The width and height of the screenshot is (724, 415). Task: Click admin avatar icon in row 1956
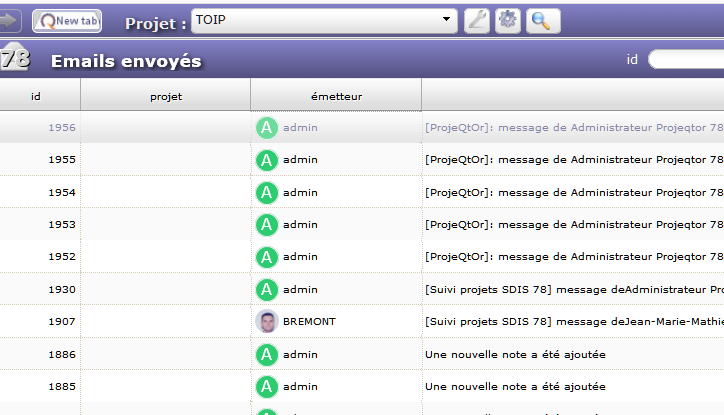pyautogui.click(x=266, y=128)
